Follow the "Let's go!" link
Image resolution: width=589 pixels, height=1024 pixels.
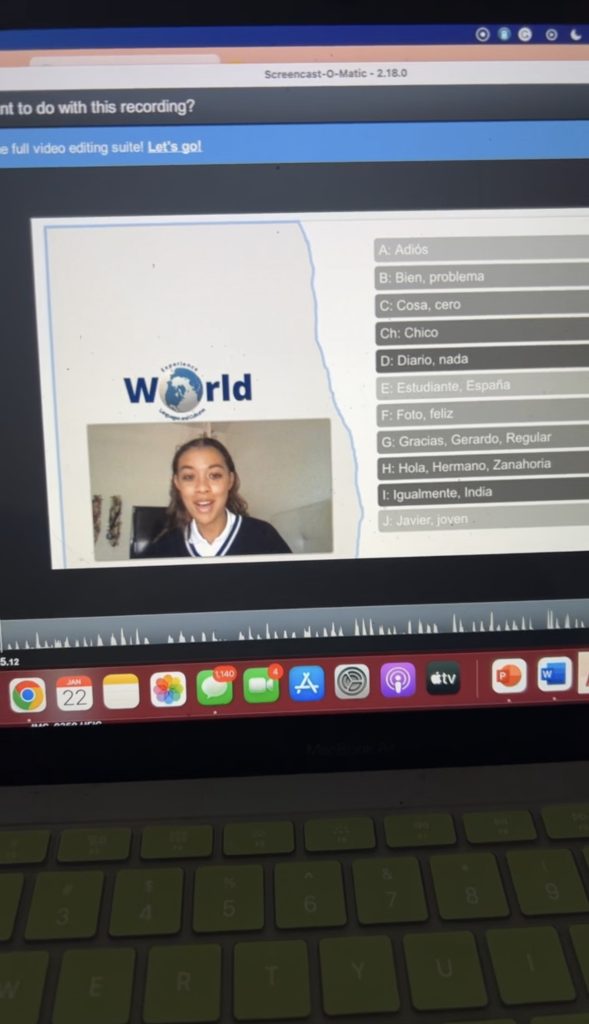coord(174,146)
